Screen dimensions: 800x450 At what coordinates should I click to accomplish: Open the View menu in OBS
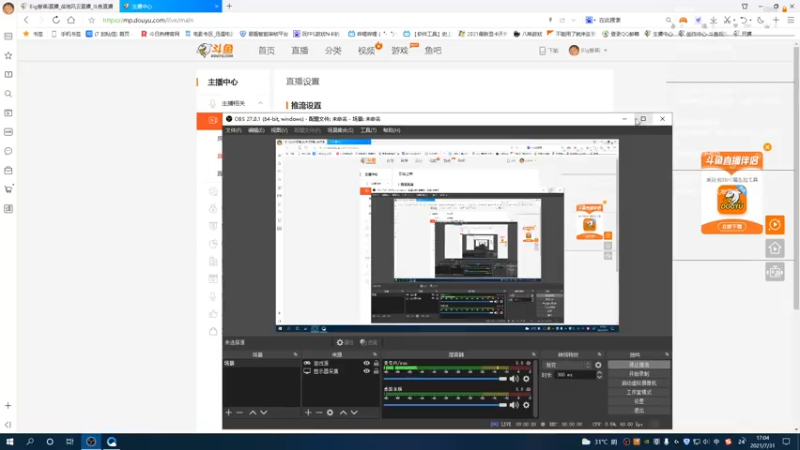279,130
